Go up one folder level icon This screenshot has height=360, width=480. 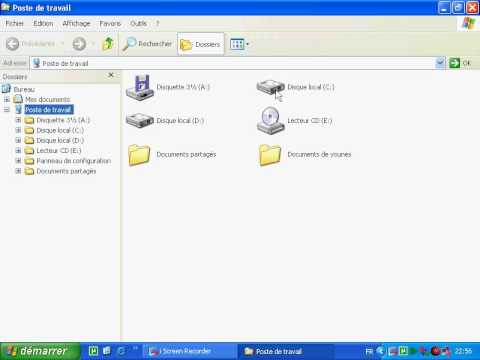pos(108,44)
